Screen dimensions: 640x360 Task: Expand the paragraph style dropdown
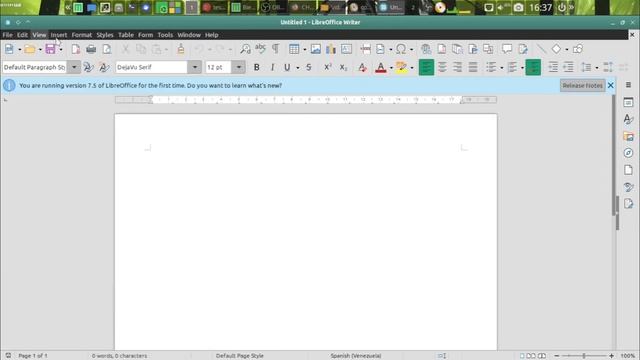(x=74, y=67)
